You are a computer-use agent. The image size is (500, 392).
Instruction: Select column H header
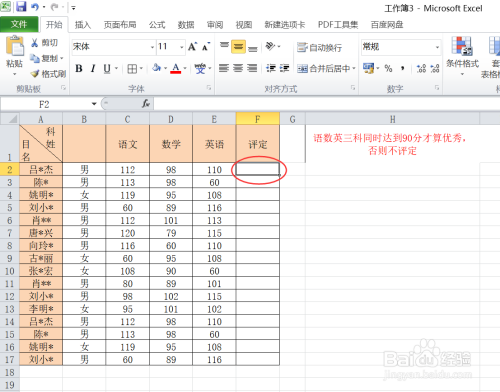click(392, 119)
